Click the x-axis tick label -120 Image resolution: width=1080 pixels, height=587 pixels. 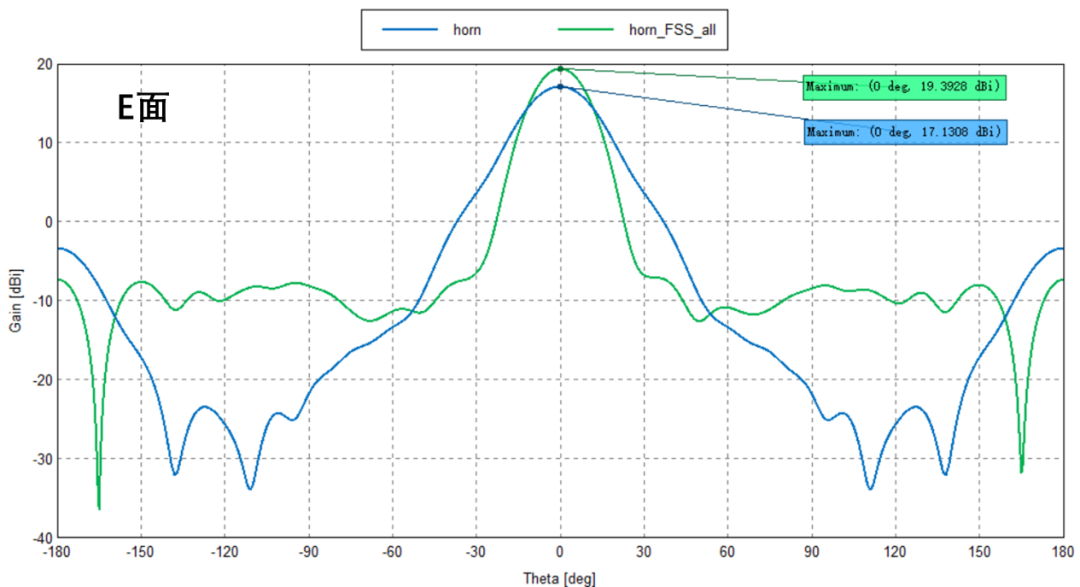[225, 552]
